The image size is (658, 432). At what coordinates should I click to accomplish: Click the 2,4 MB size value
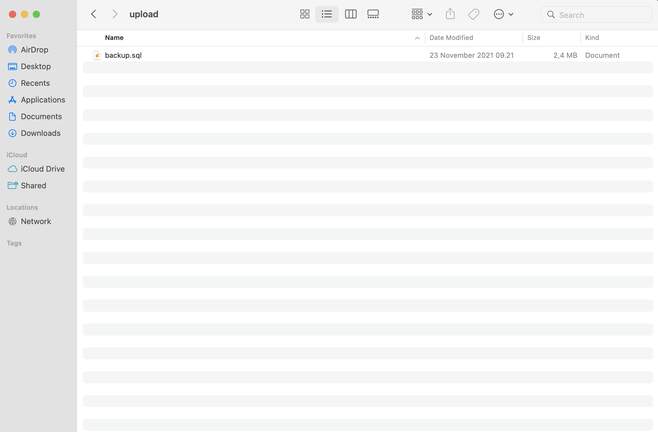[565, 55]
